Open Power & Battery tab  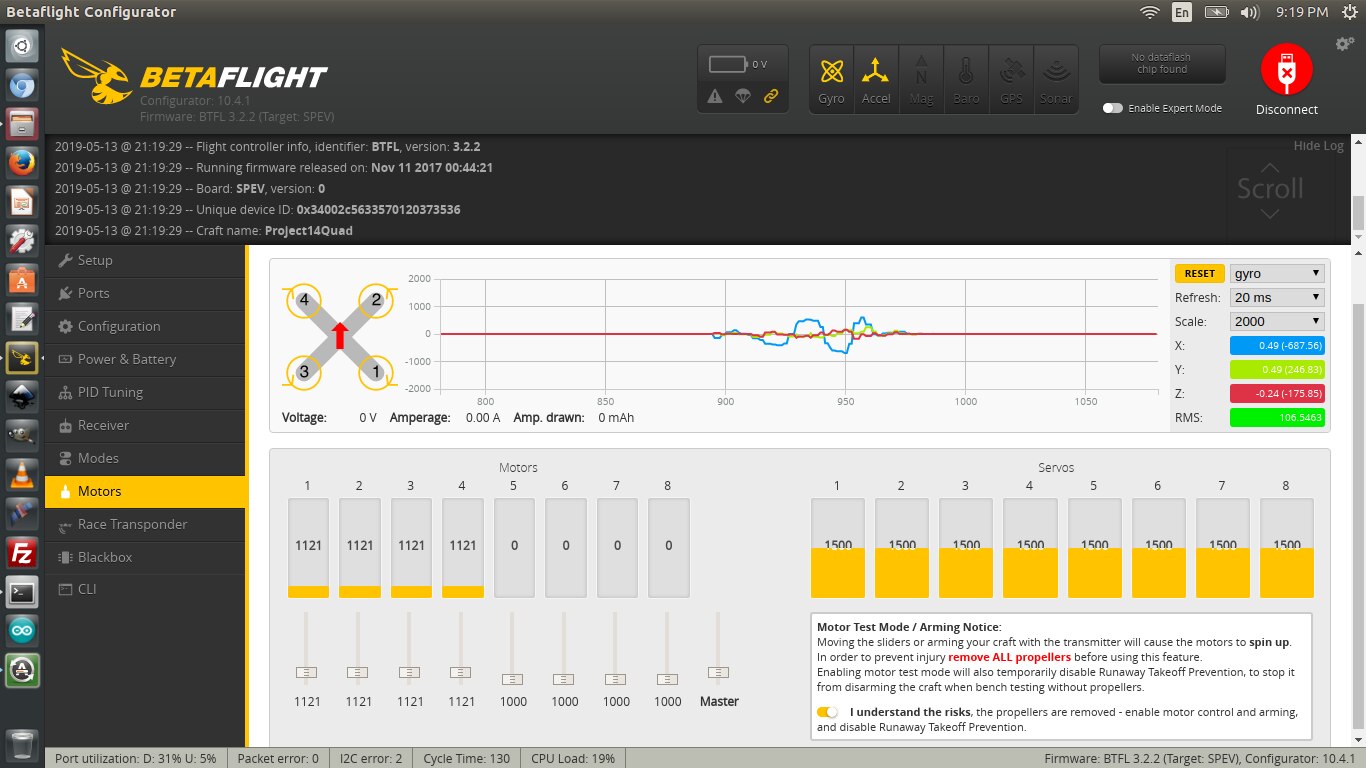pos(146,359)
